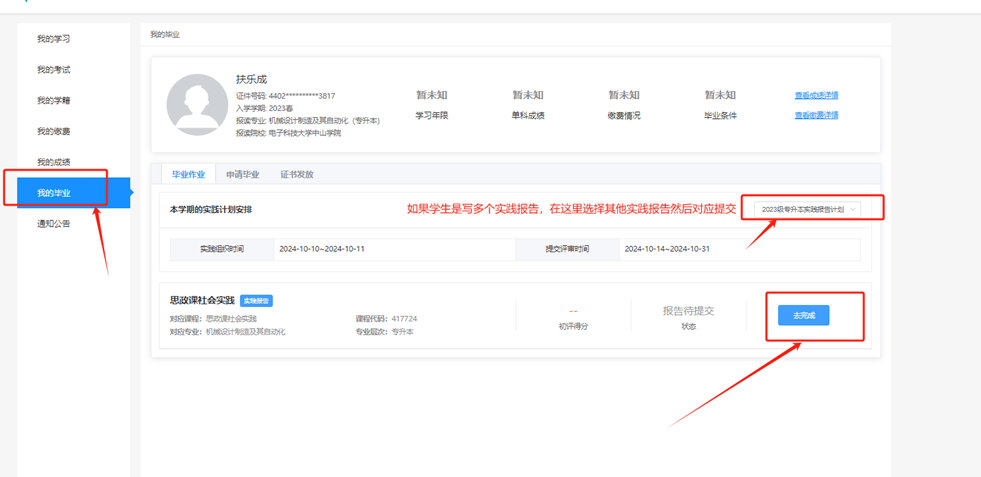
Task: Click the 报告待提交 status text
Action: (x=688, y=311)
